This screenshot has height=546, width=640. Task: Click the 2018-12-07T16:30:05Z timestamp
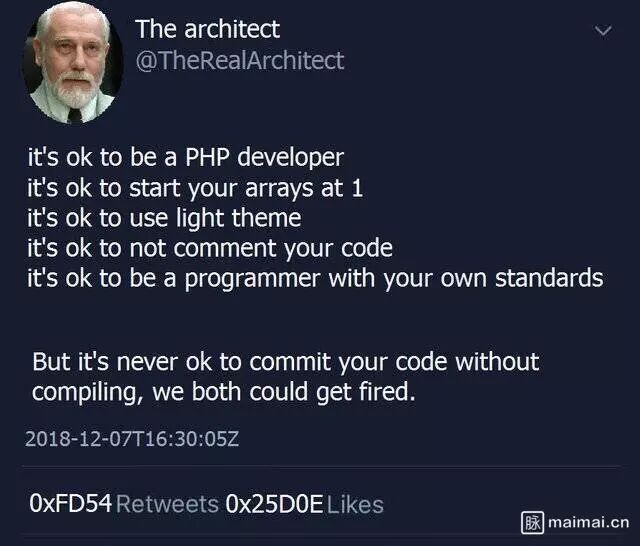132,438
